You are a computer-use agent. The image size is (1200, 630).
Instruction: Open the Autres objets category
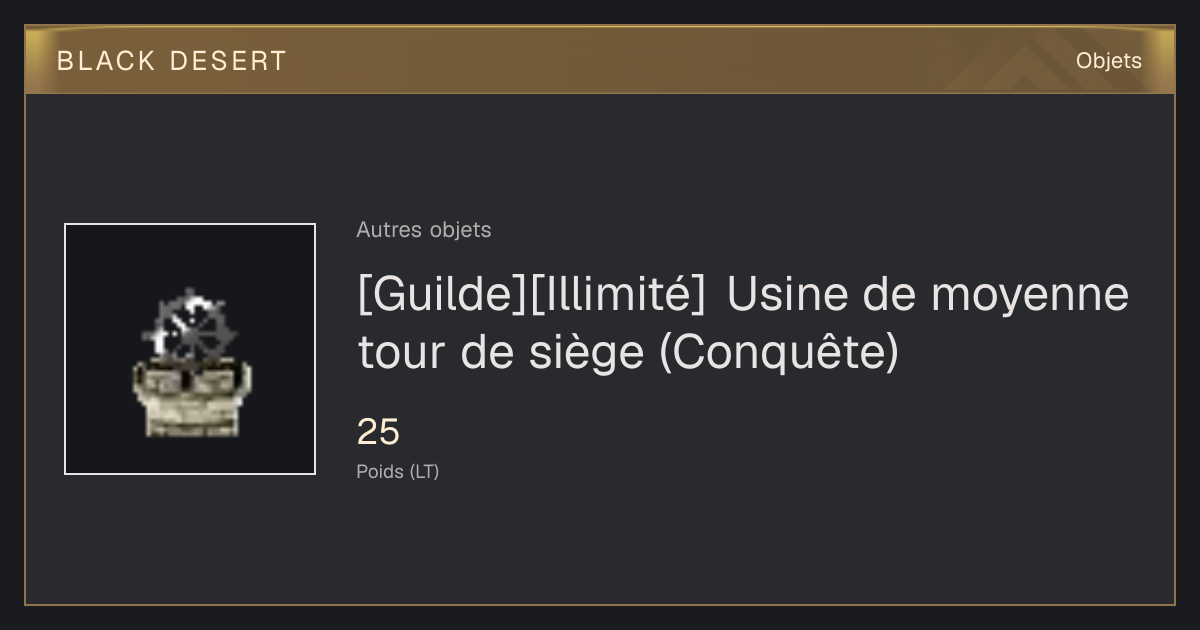click(424, 230)
